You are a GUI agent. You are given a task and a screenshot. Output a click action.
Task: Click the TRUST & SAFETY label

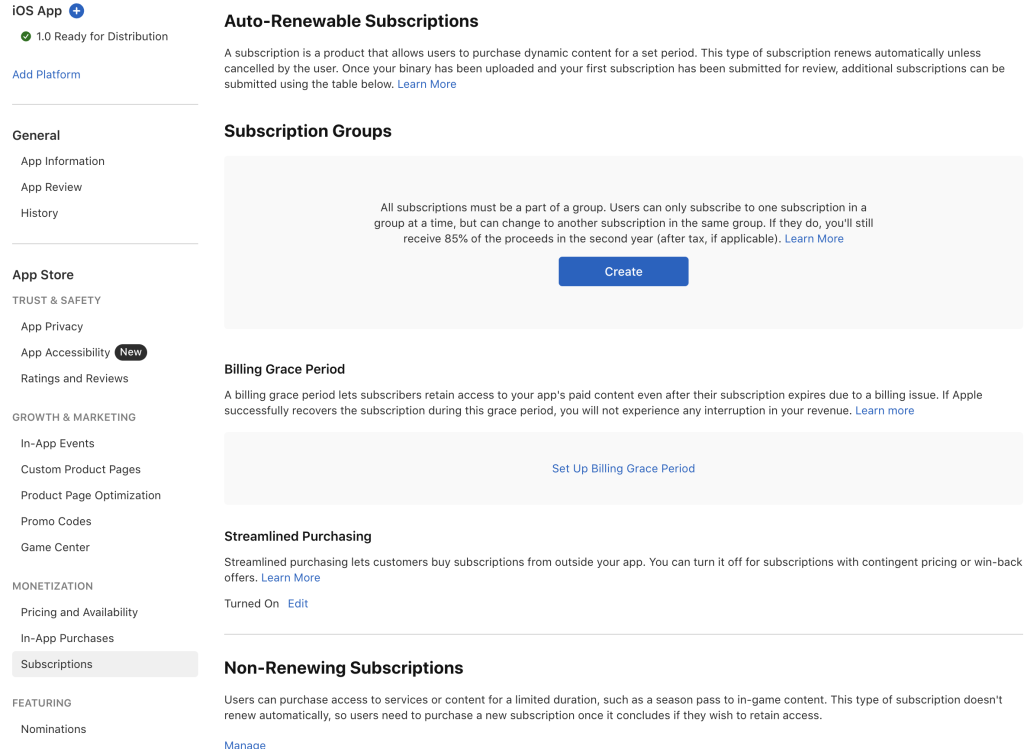[57, 300]
